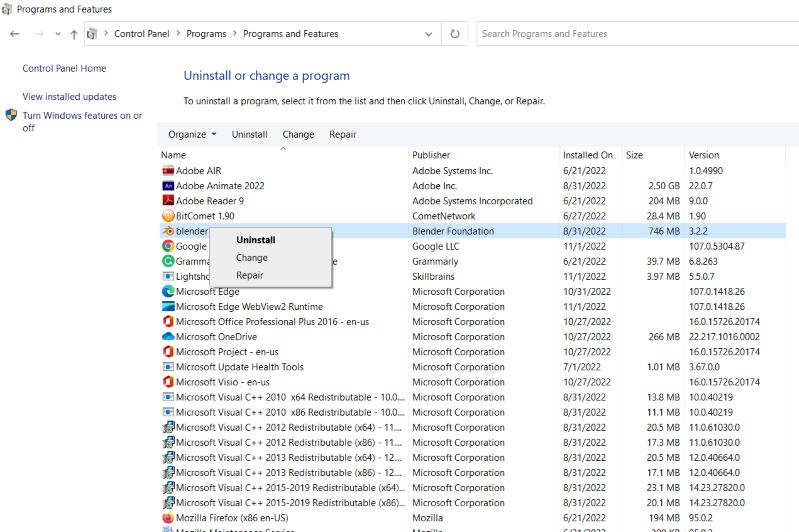Open the address bar history dropdown
Screen dimensions: 799x532
(x=429, y=34)
